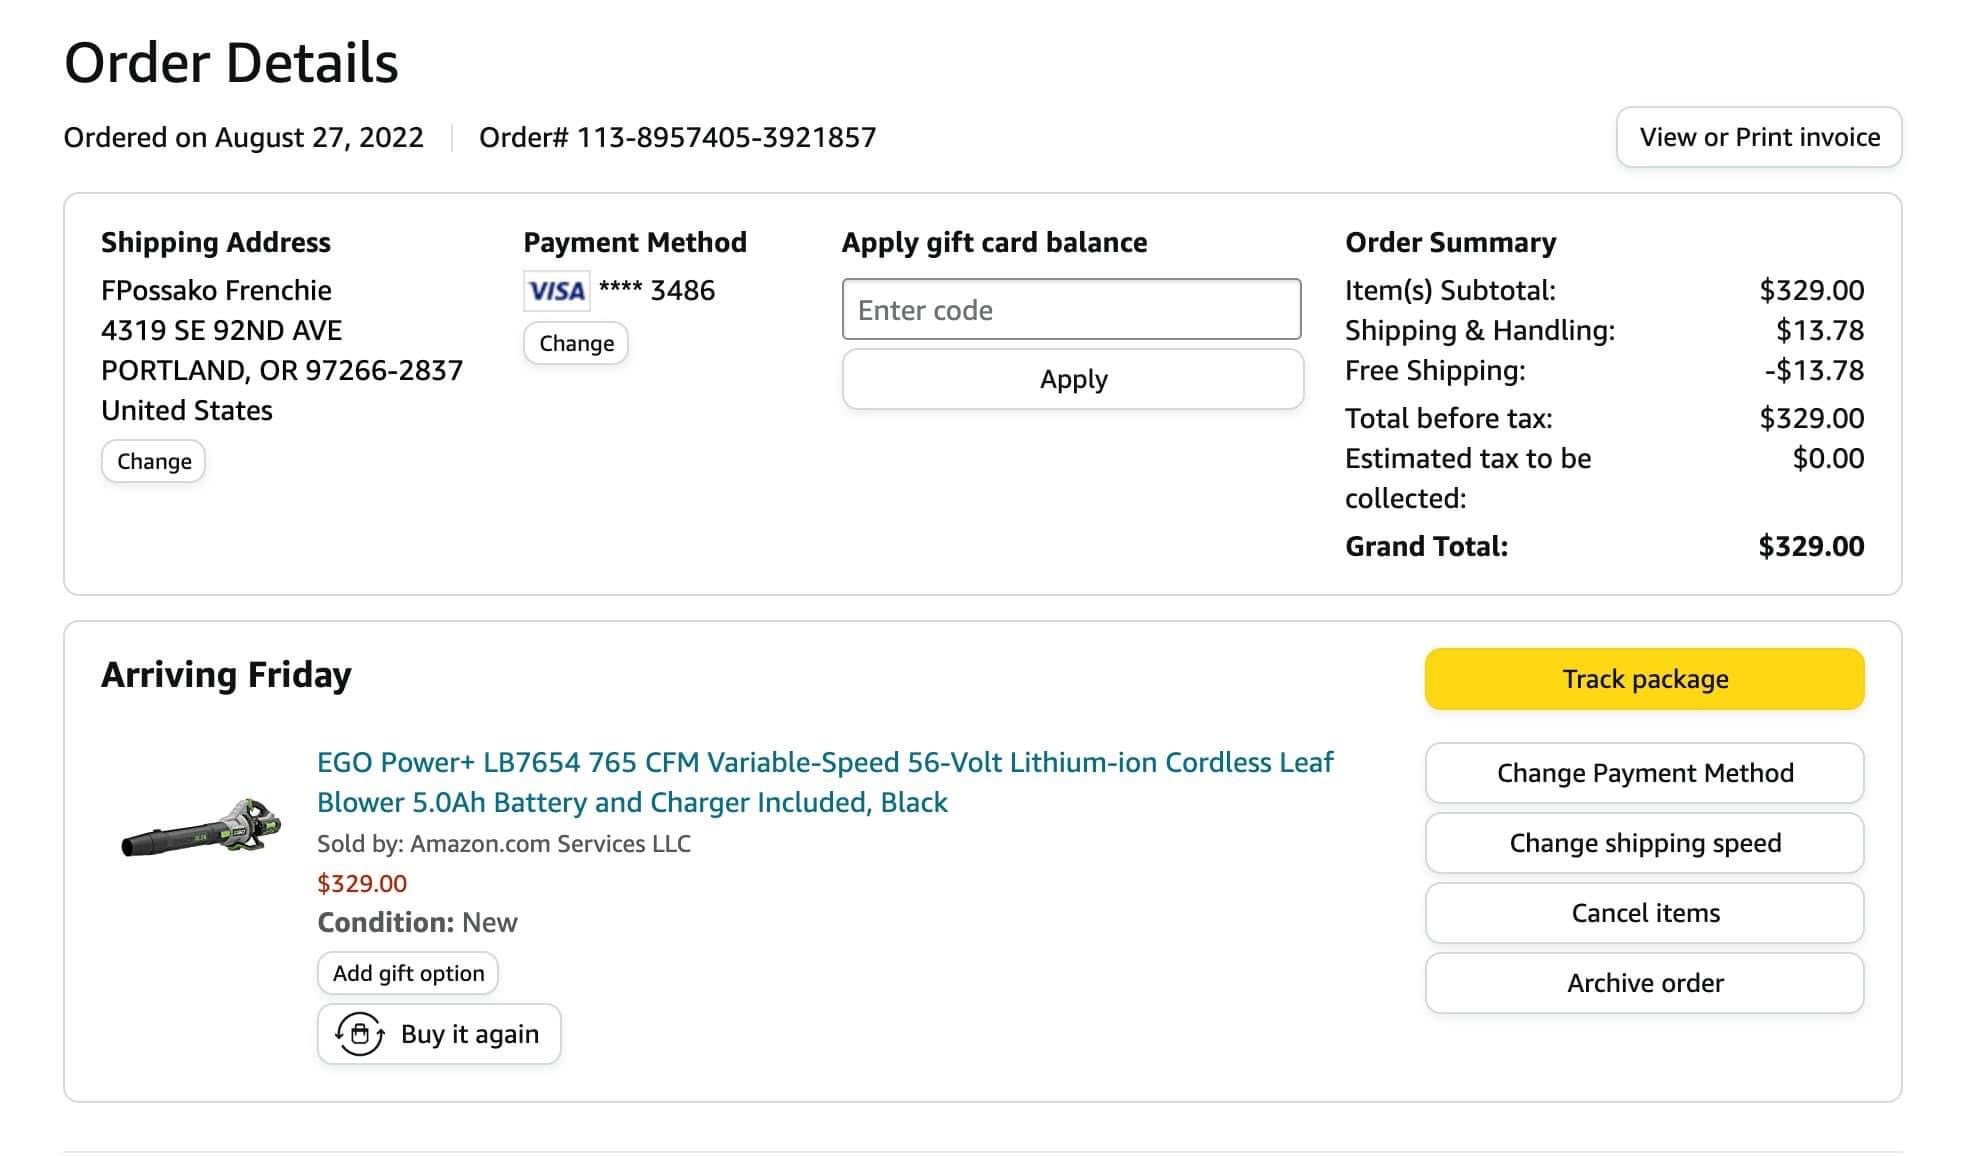1962x1156 pixels.
Task: Change the Visa payment method card
Action: 576,343
